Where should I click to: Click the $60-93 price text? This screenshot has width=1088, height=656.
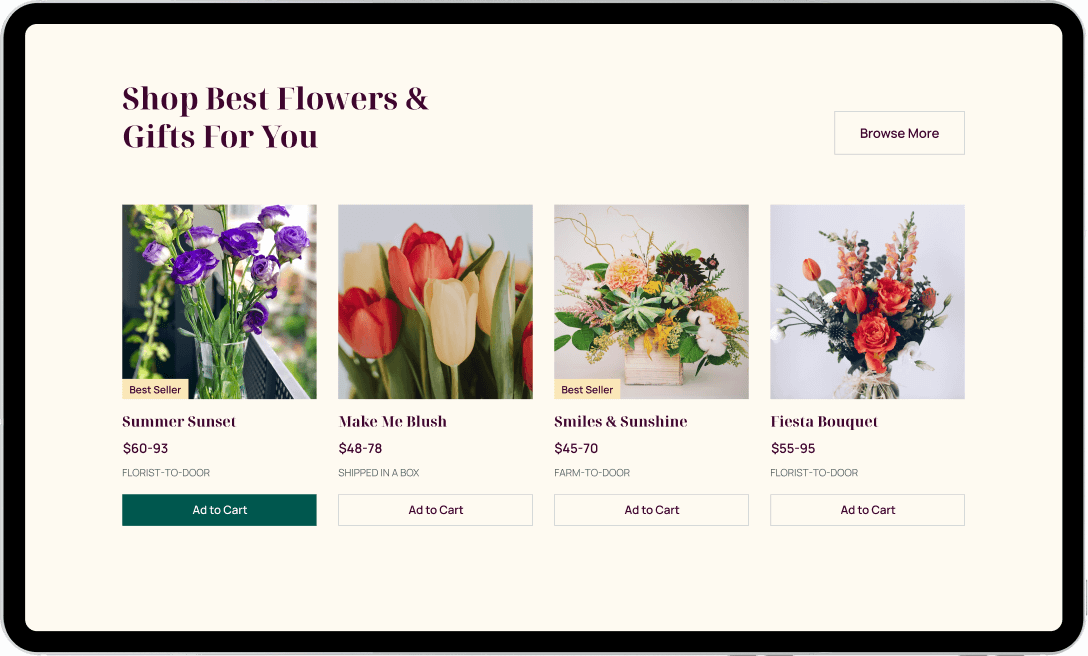click(x=145, y=448)
